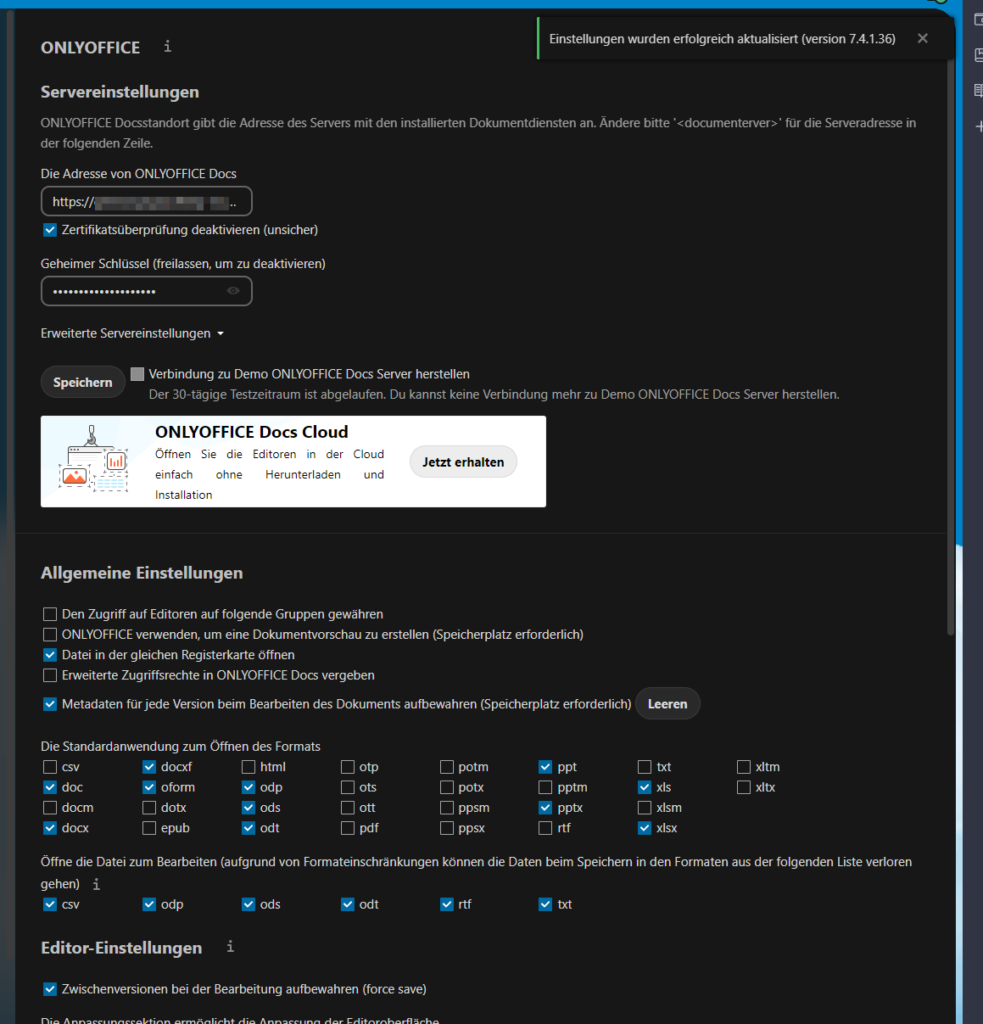Check the csv default format checkbox
Viewport: 983px width, 1024px height.
pyautogui.click(x=50, y=767)
